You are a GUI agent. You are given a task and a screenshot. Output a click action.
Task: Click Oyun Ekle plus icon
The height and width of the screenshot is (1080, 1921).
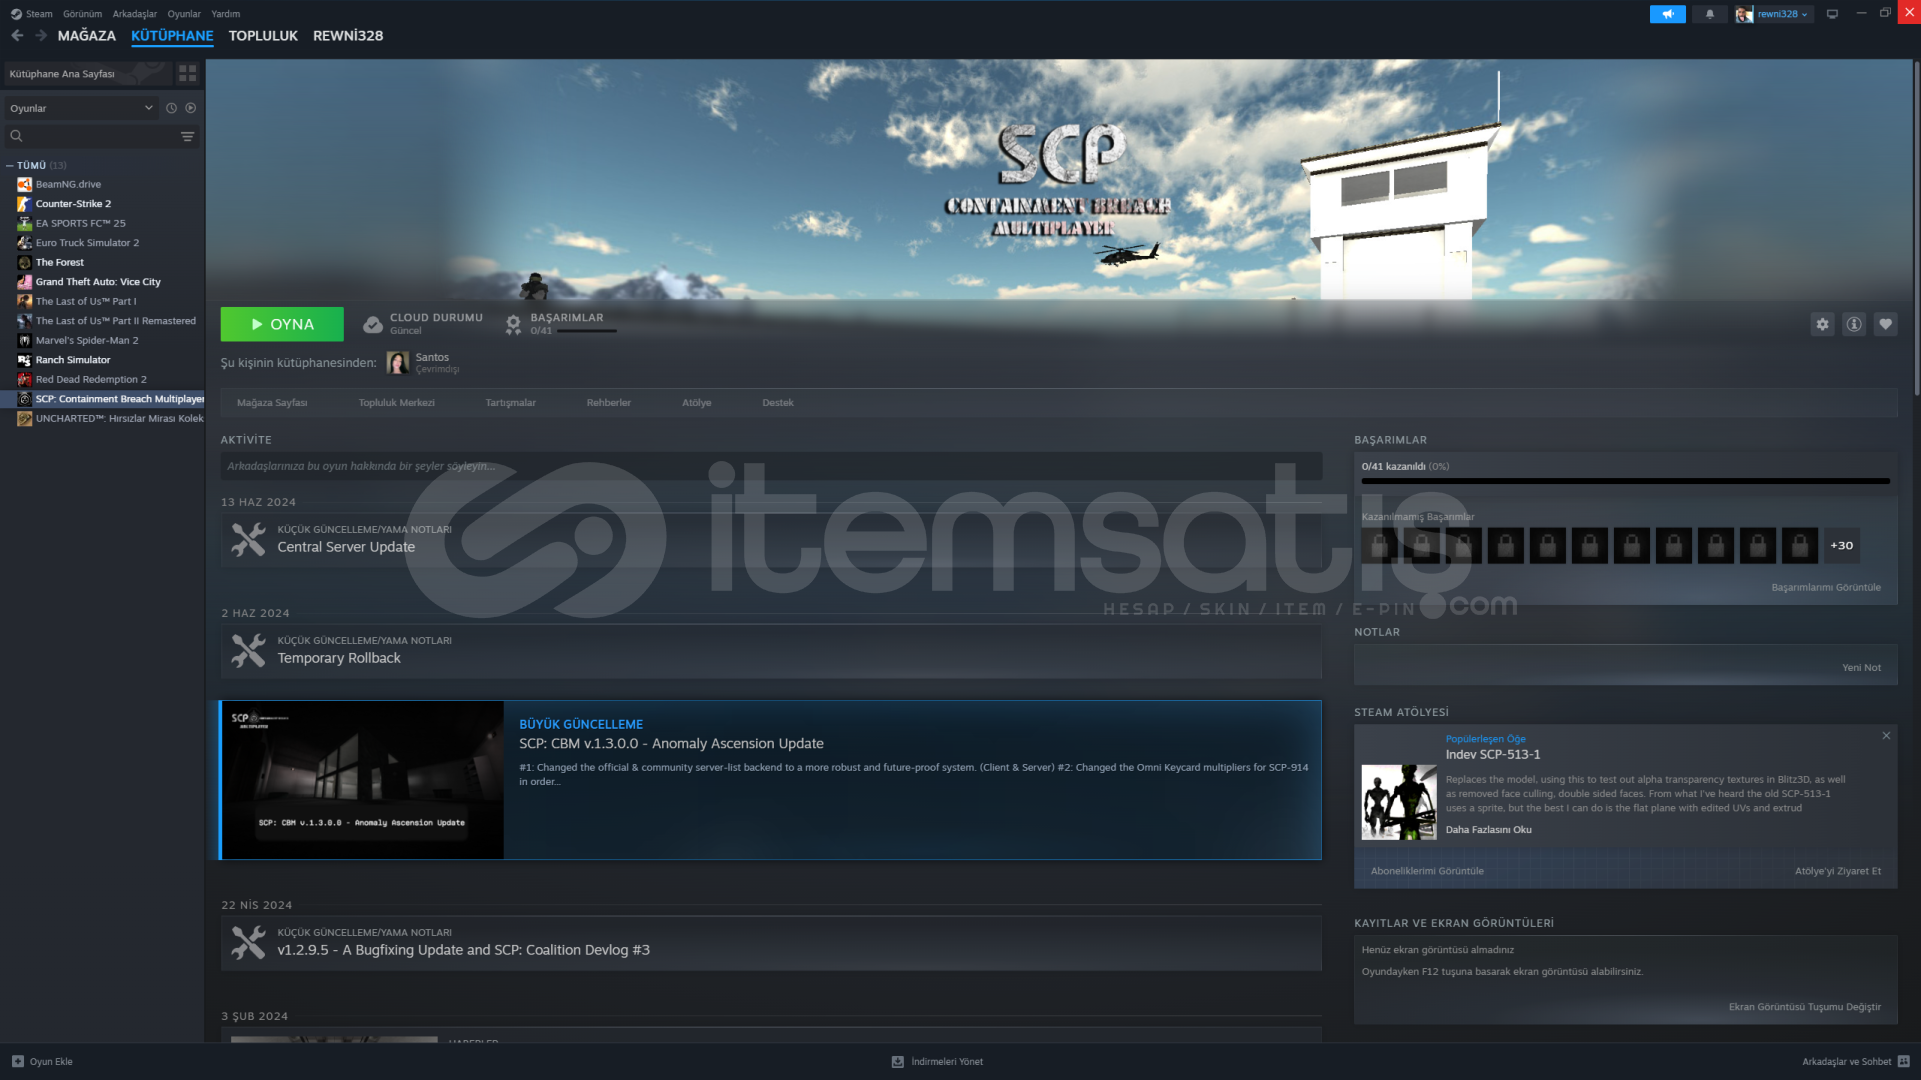coord(17,1061)
